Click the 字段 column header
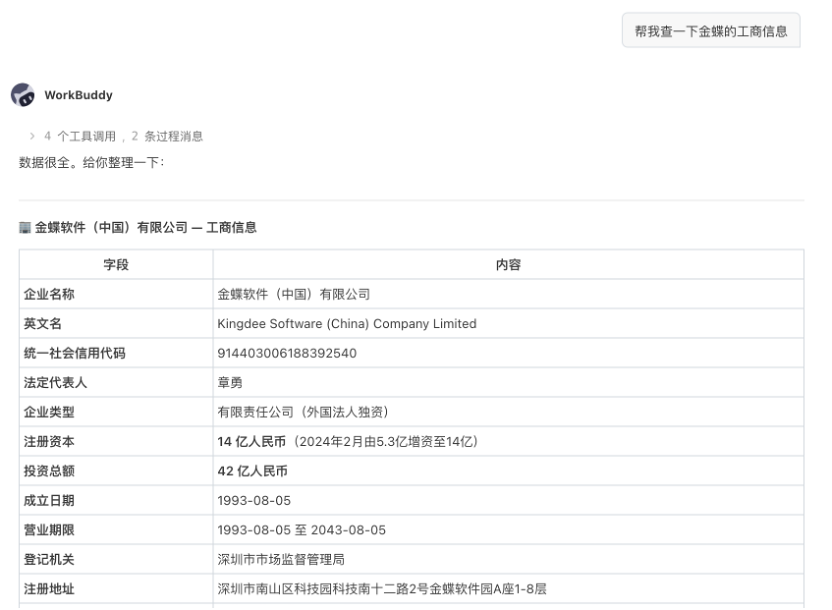 click(116, 265)
